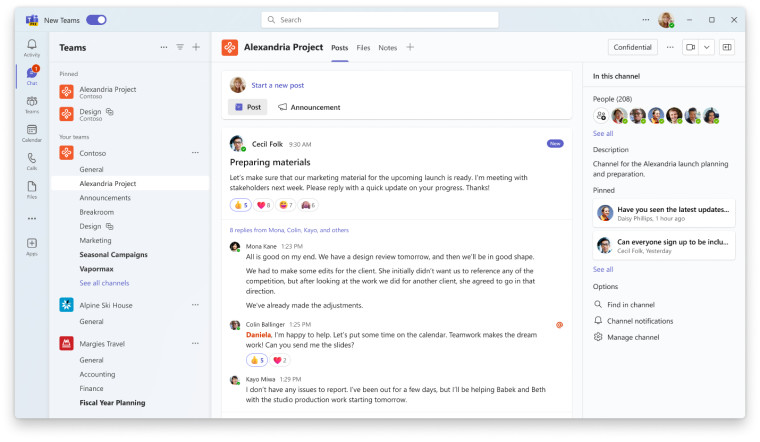
Task: Open more options for Contoso team
Action: 195,153
